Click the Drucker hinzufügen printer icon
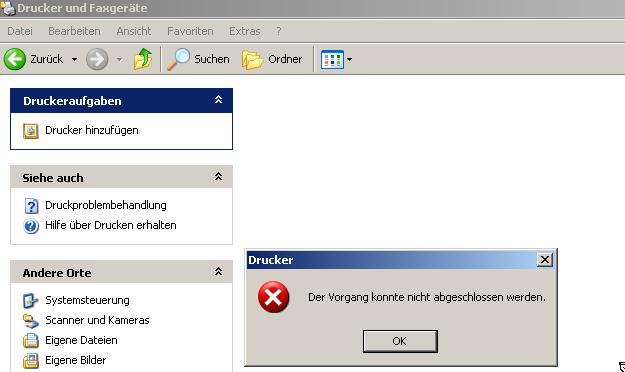Screen dimensions: 625x372 [x=31, y=131]
